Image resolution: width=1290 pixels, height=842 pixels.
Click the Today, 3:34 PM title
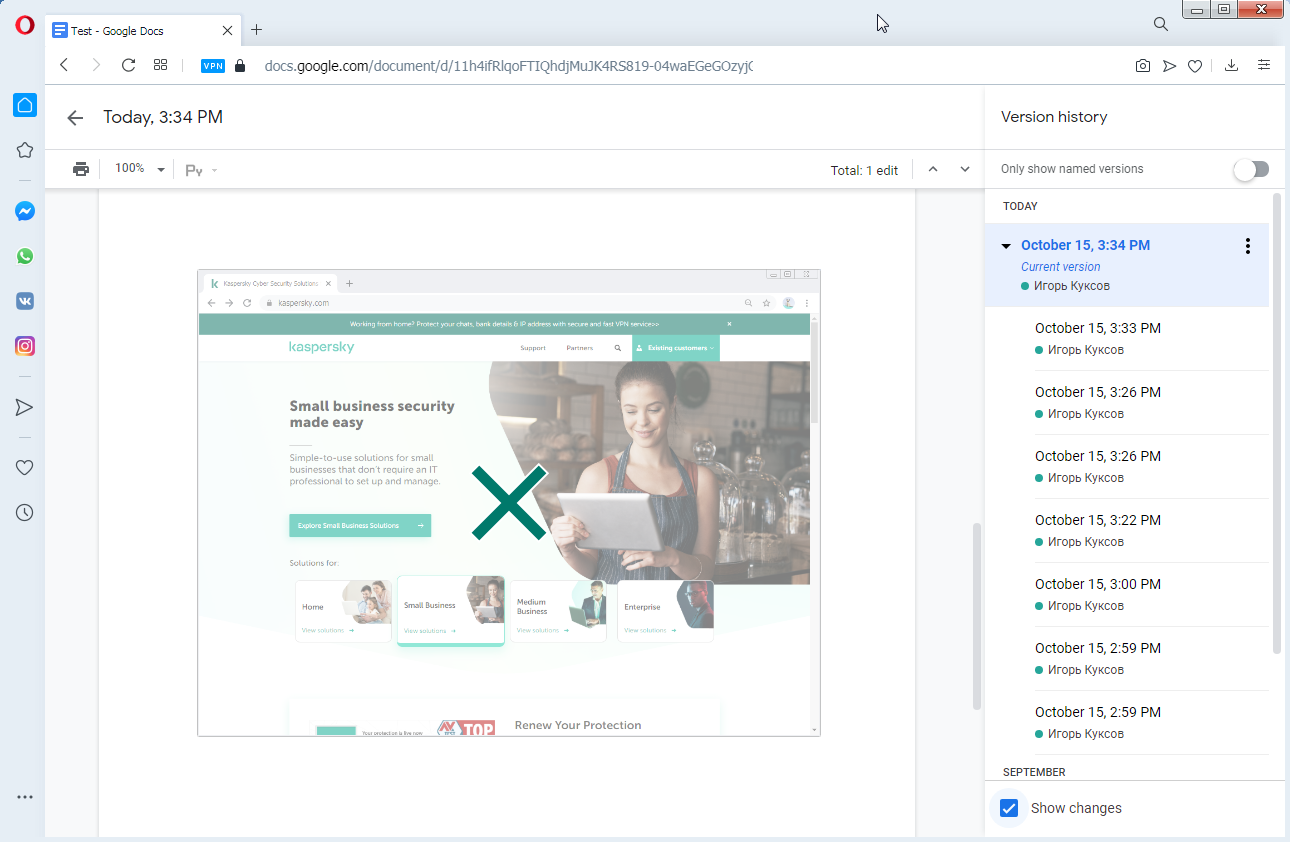tap(163, 118)
